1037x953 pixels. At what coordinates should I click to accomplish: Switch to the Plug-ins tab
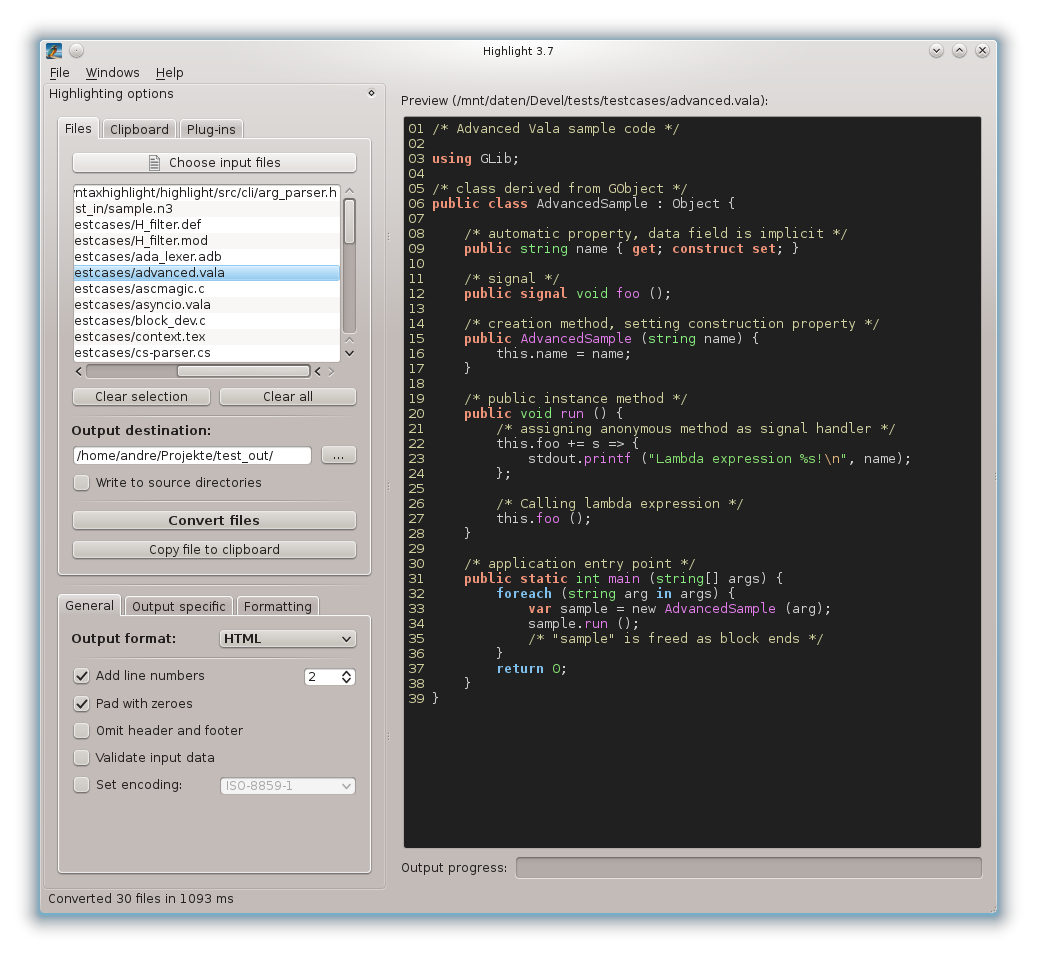211,130
